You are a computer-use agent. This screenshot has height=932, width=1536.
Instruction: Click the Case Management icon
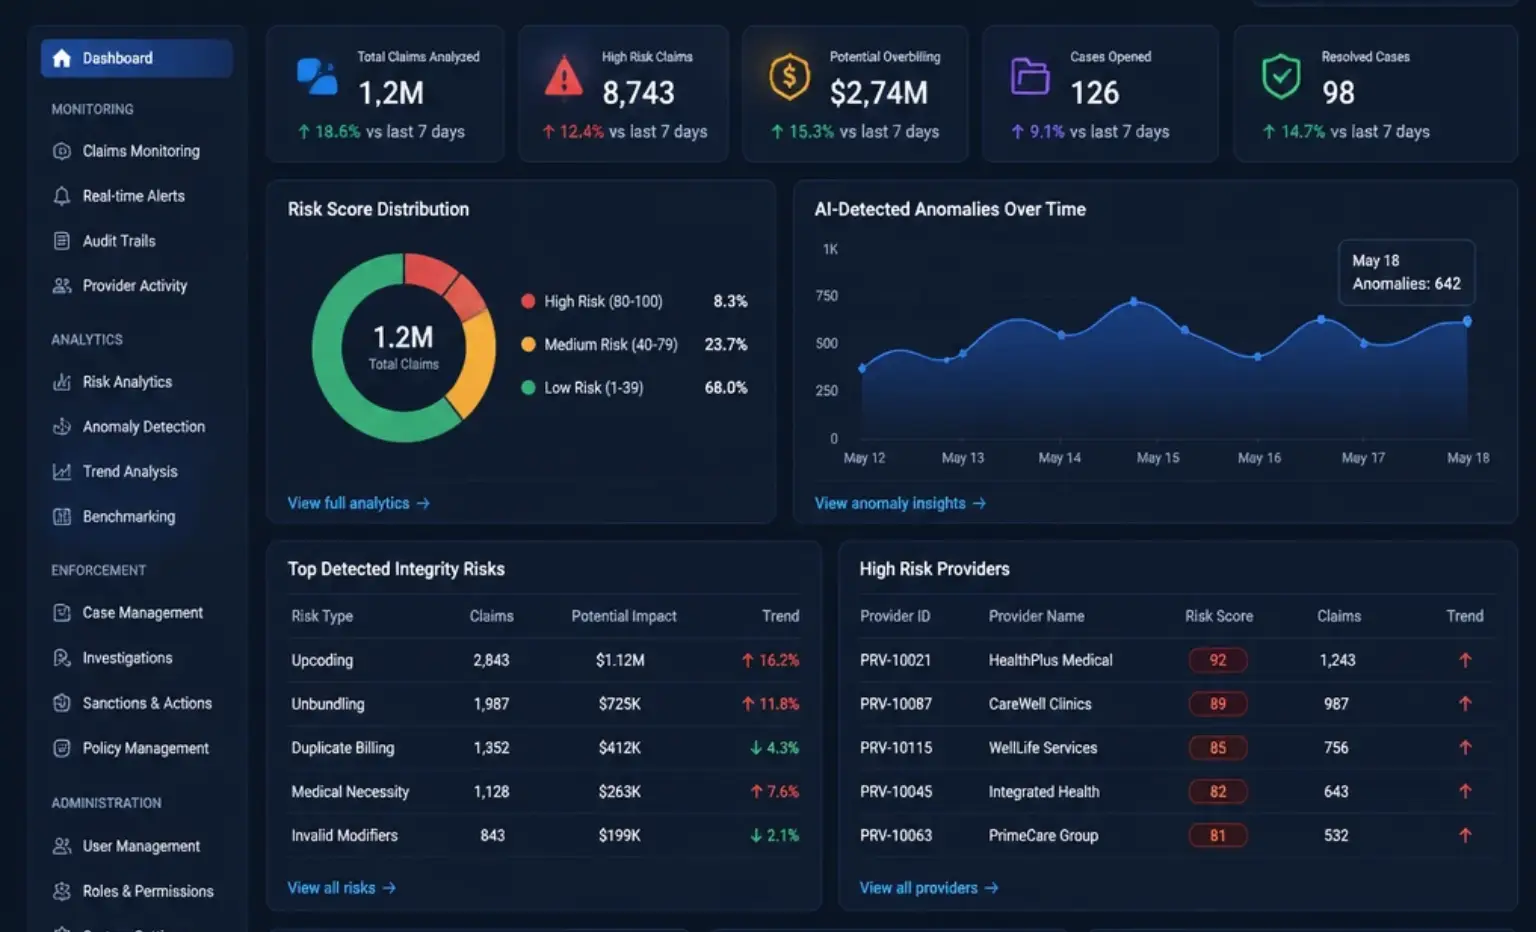click(62, 613)
